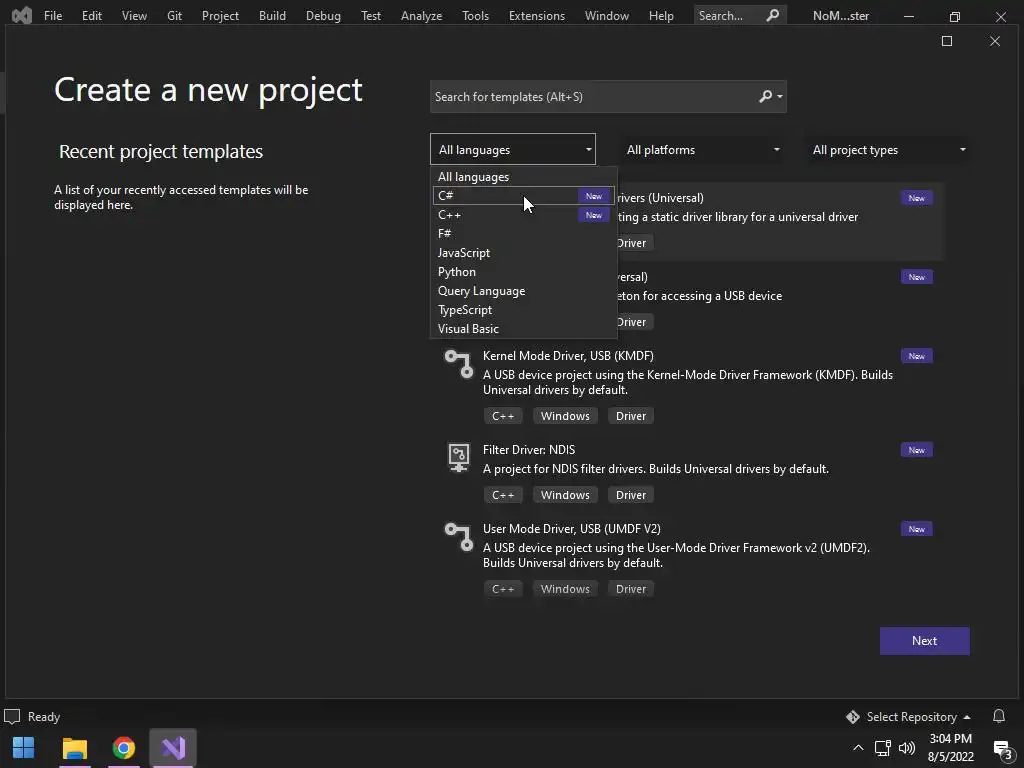Open the Debug menu
Image resolution: width=1024 pixels, height=768 pixels.
click(323, 16)
